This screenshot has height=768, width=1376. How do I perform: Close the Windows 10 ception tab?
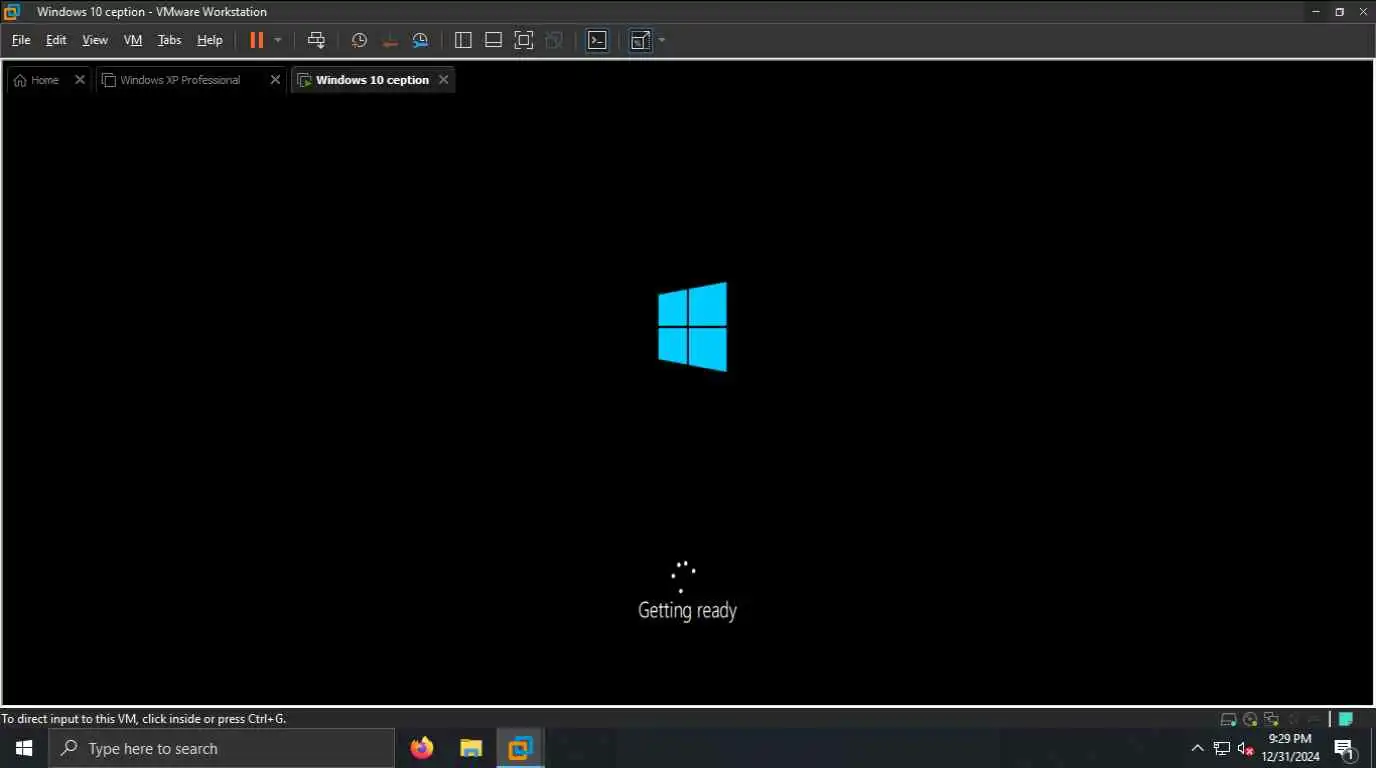(x=443, y=80)
